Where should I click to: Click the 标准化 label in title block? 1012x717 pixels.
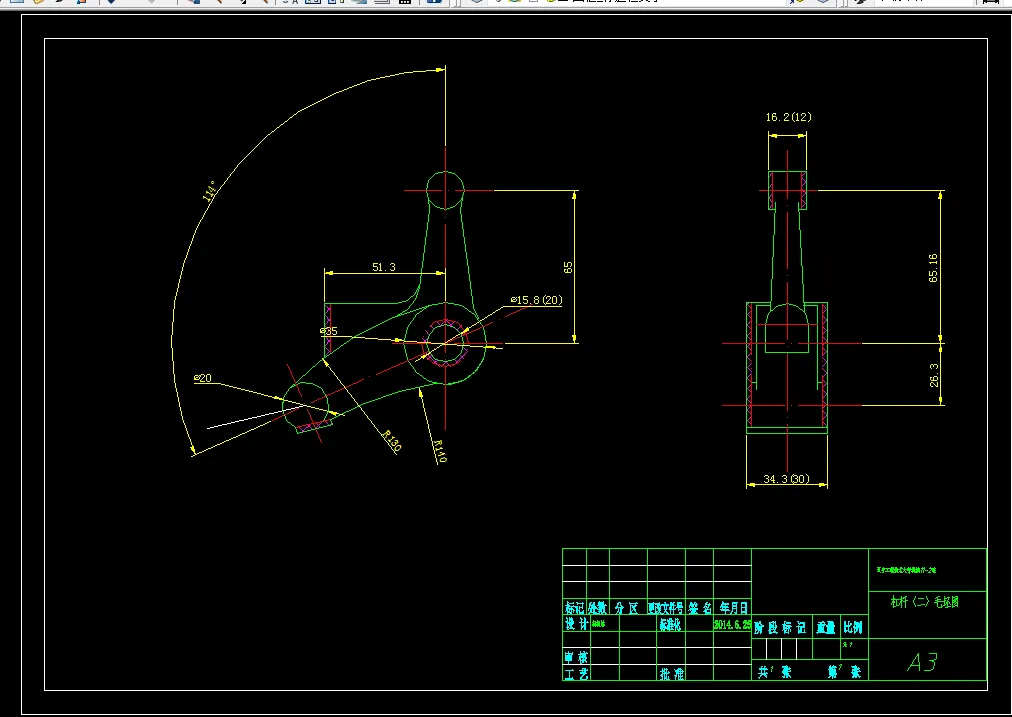670,625
